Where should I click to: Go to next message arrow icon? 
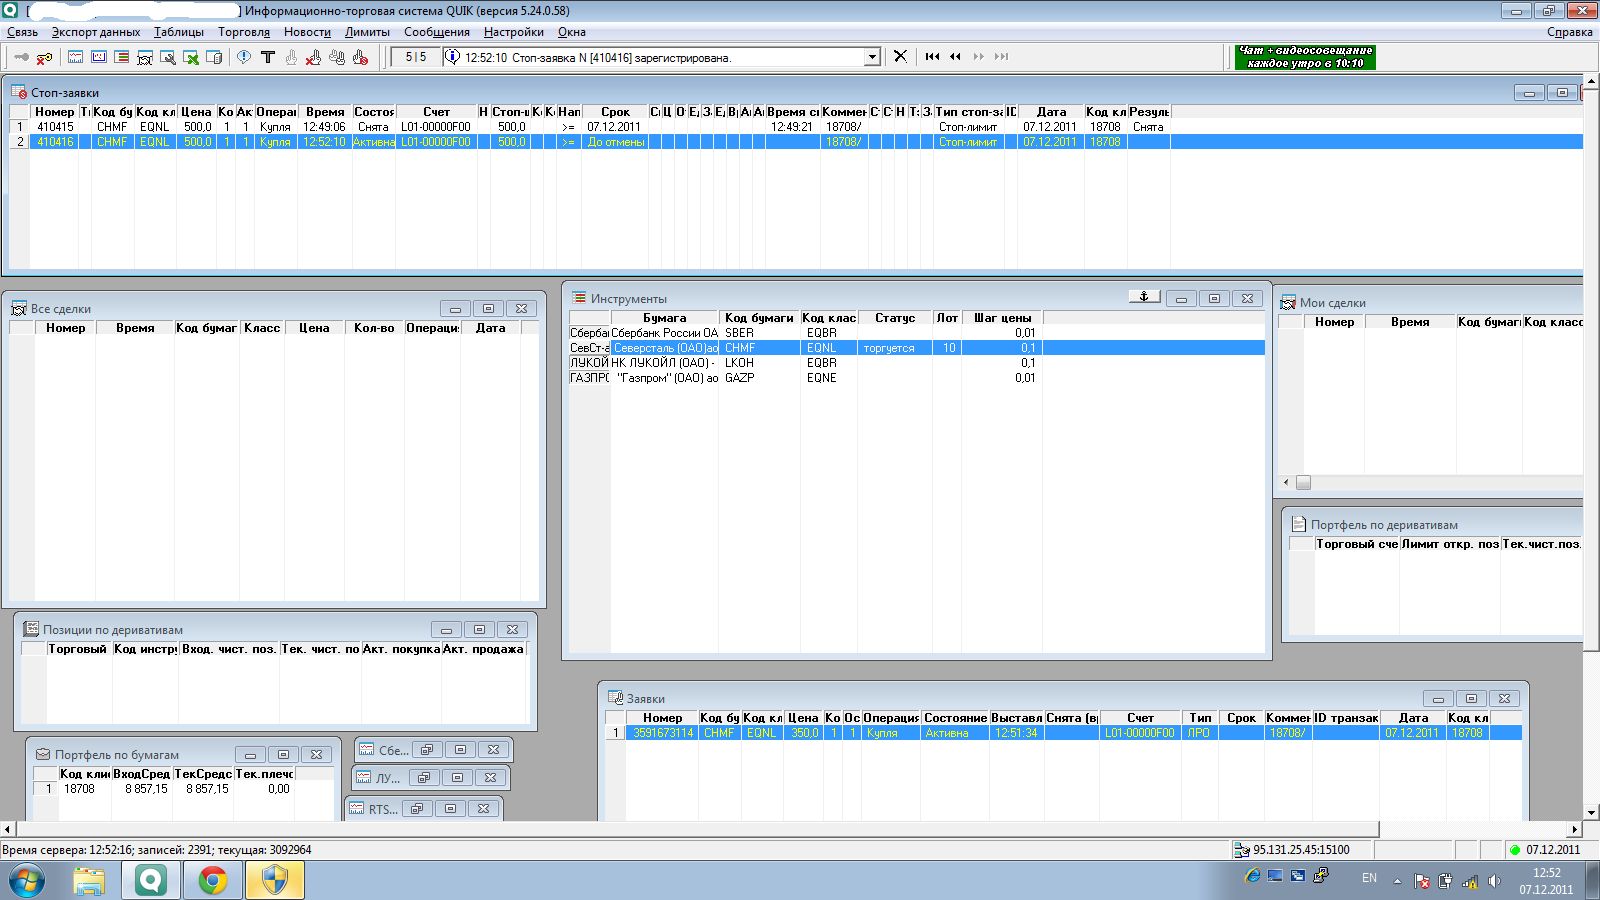point(979,56)
